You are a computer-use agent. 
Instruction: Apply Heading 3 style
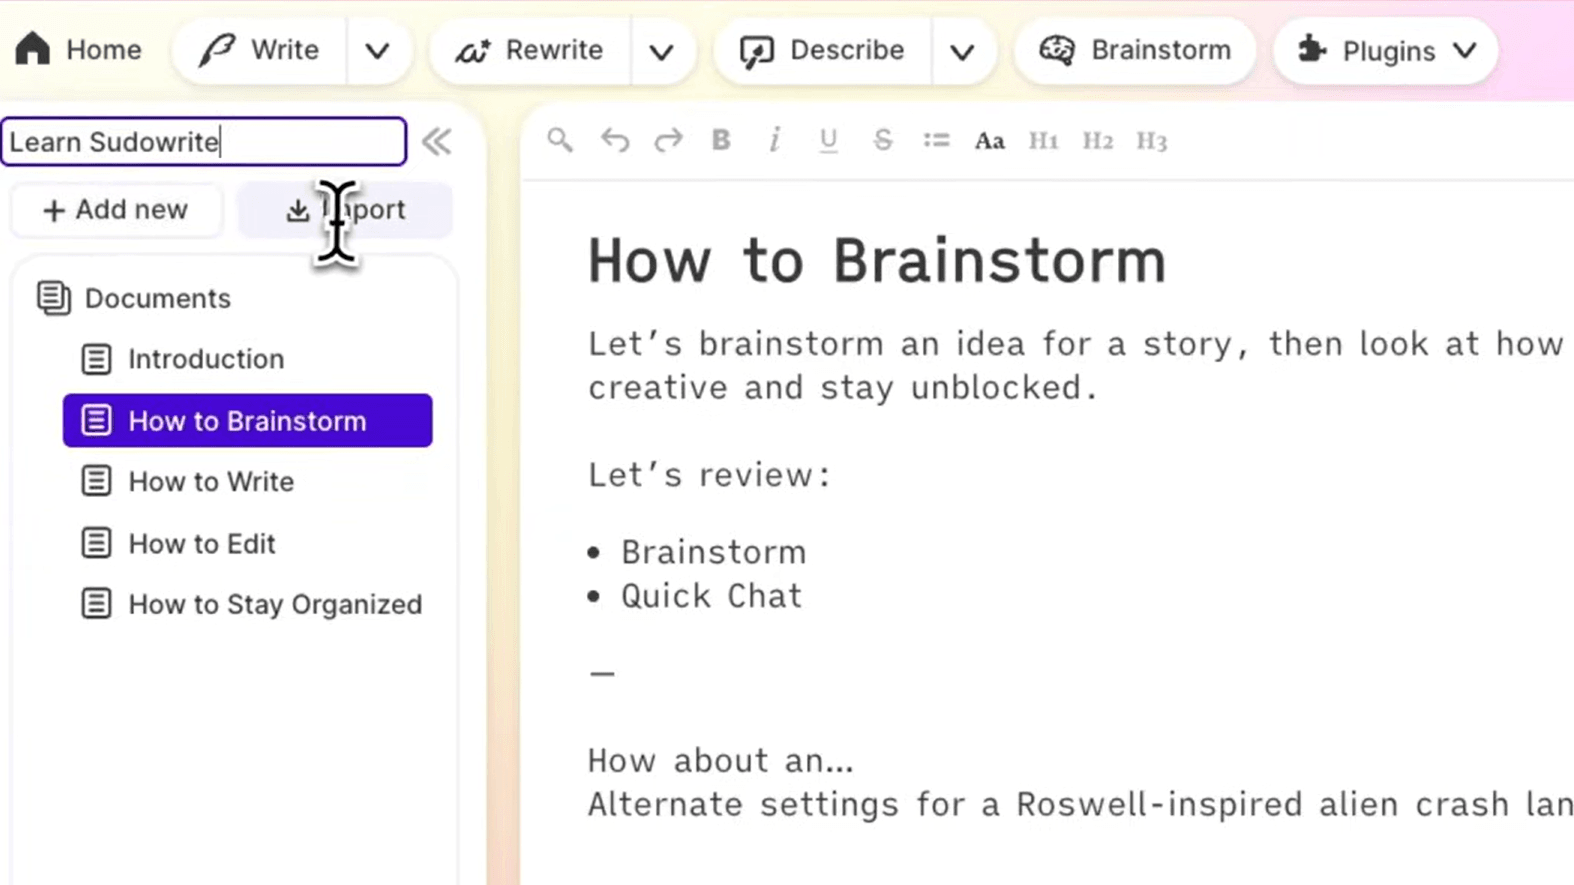(x=1151, y=141)
